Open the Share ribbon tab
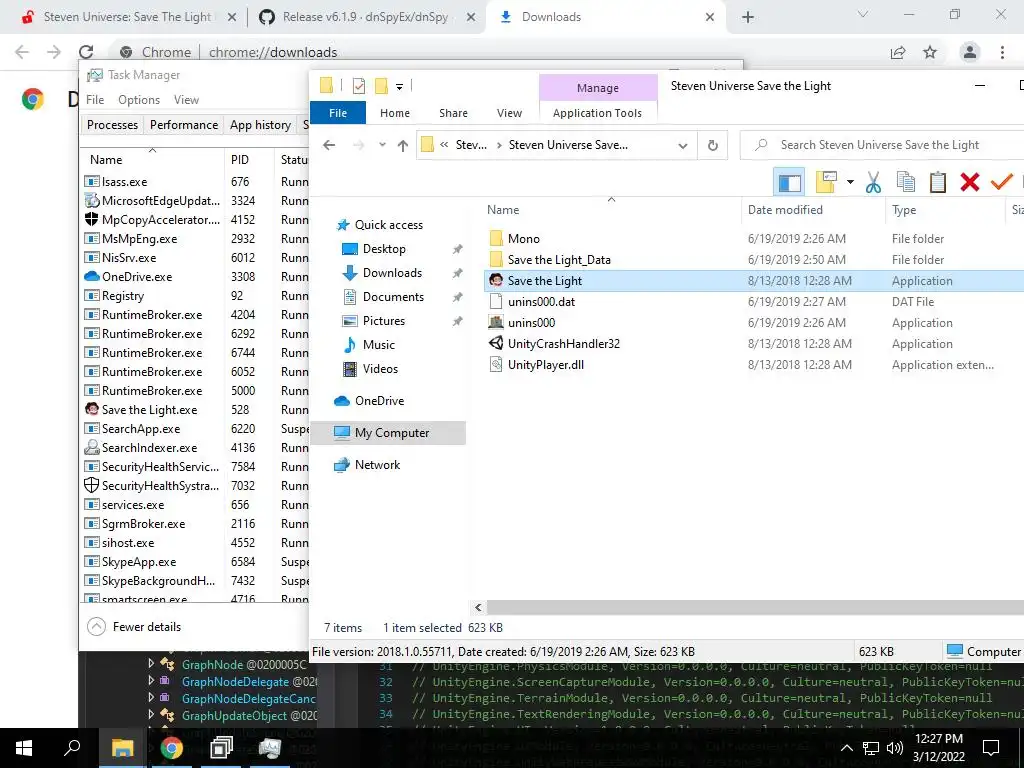The height and width of the screenshot is (768, 1024). [453, 113]
